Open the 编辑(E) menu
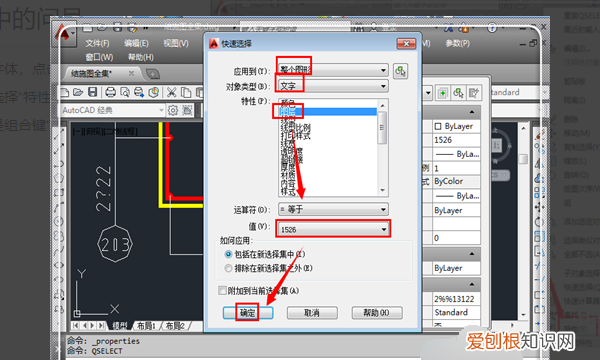 136,43
